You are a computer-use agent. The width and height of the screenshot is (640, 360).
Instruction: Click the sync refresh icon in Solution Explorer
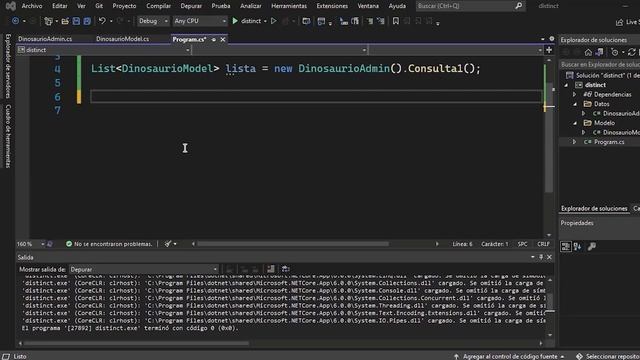point(631,52)
